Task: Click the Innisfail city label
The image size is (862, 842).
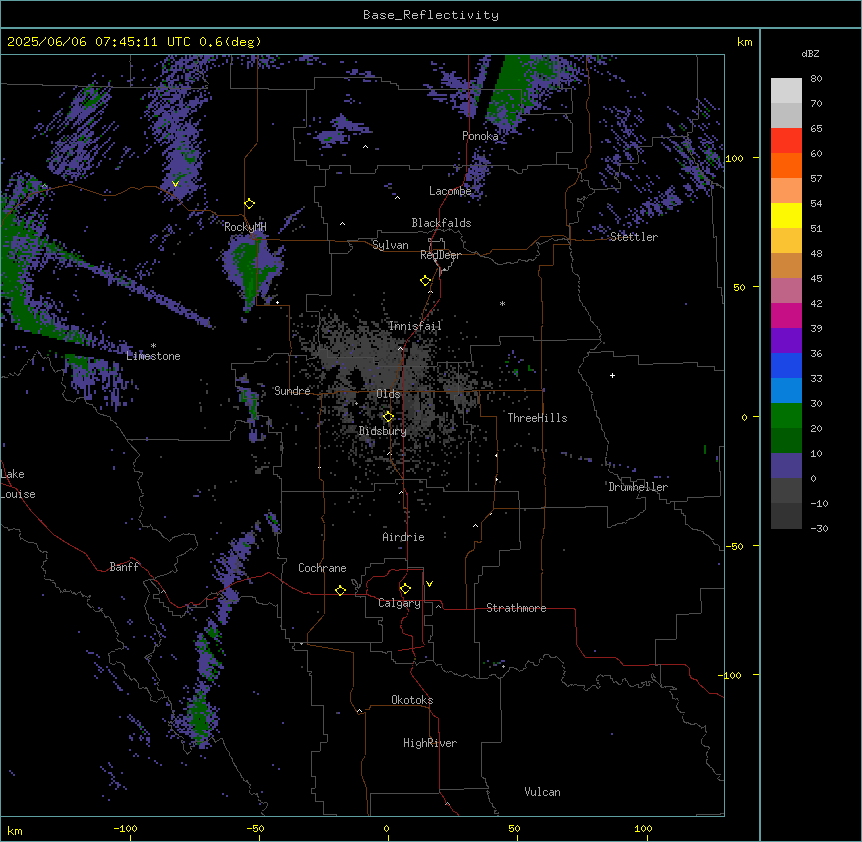Action: (x=415, y=326)
